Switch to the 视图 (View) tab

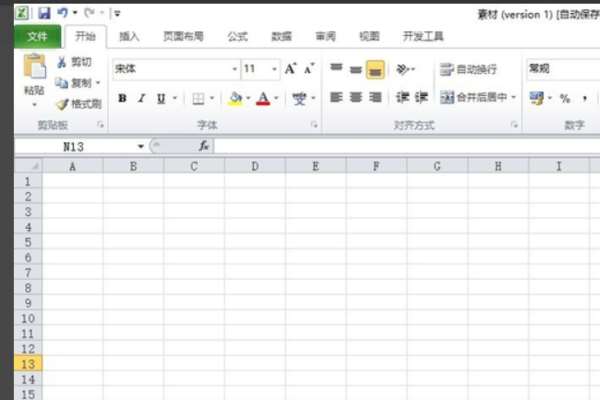[x=369, y=36]
